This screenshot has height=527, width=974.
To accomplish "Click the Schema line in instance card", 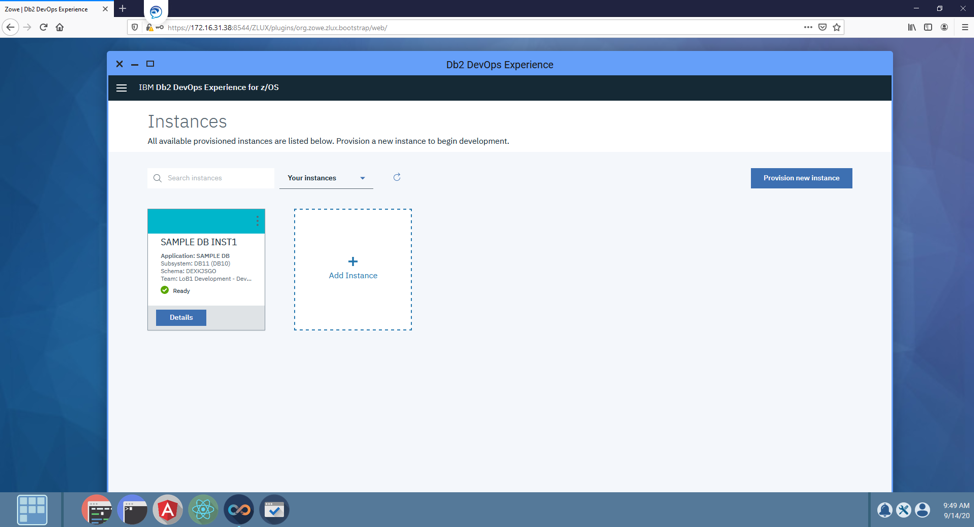I will (x=188, y=271).
